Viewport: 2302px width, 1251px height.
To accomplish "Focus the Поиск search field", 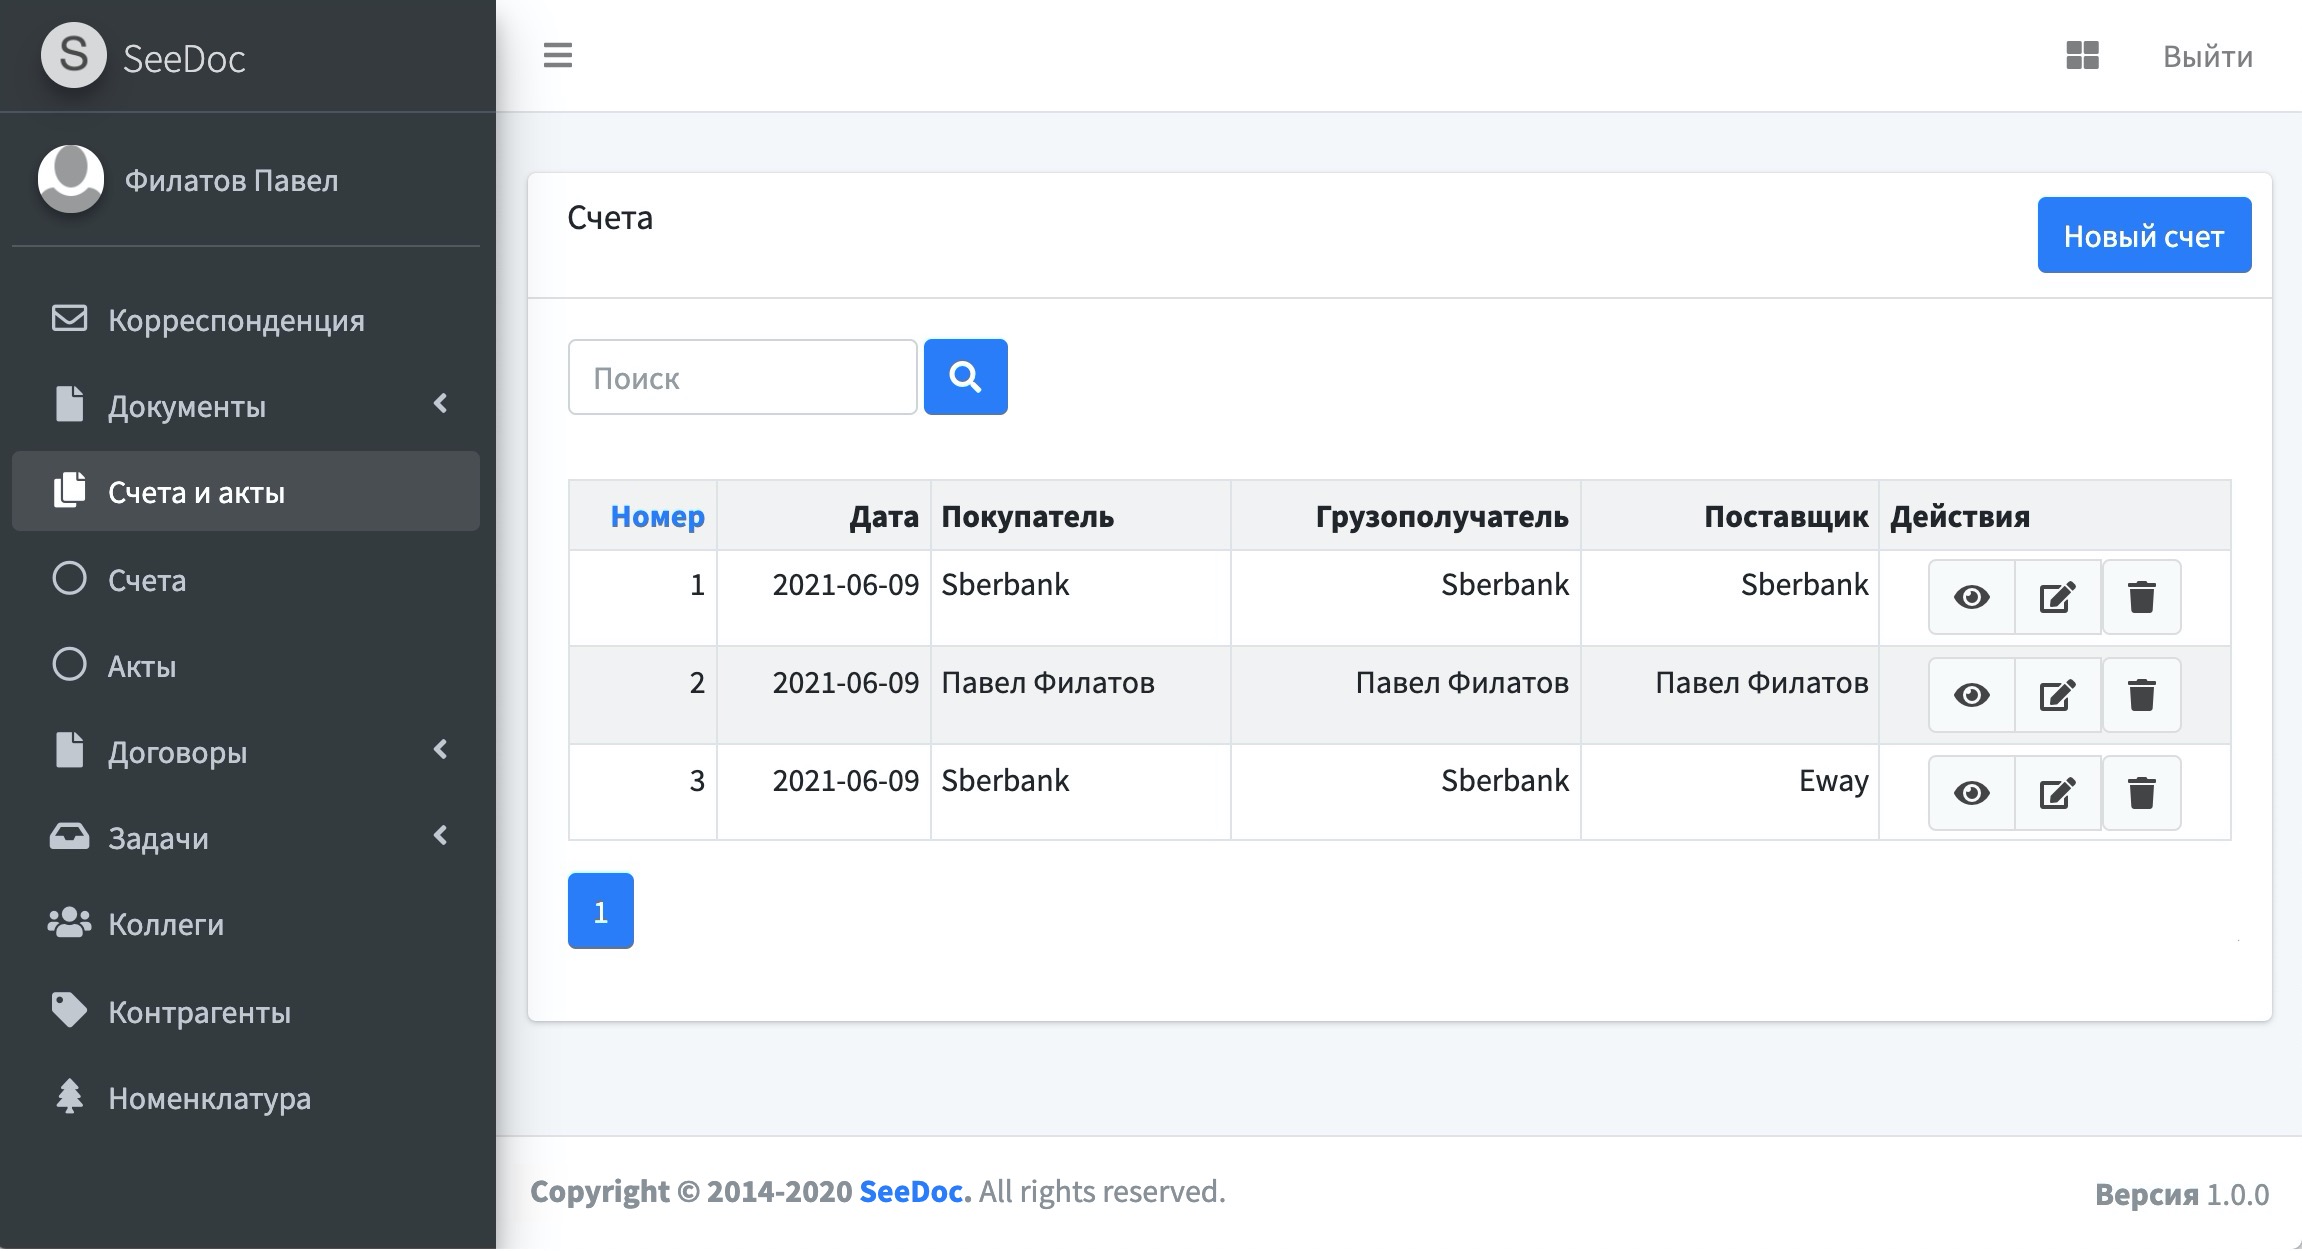I will click(742, 377).
